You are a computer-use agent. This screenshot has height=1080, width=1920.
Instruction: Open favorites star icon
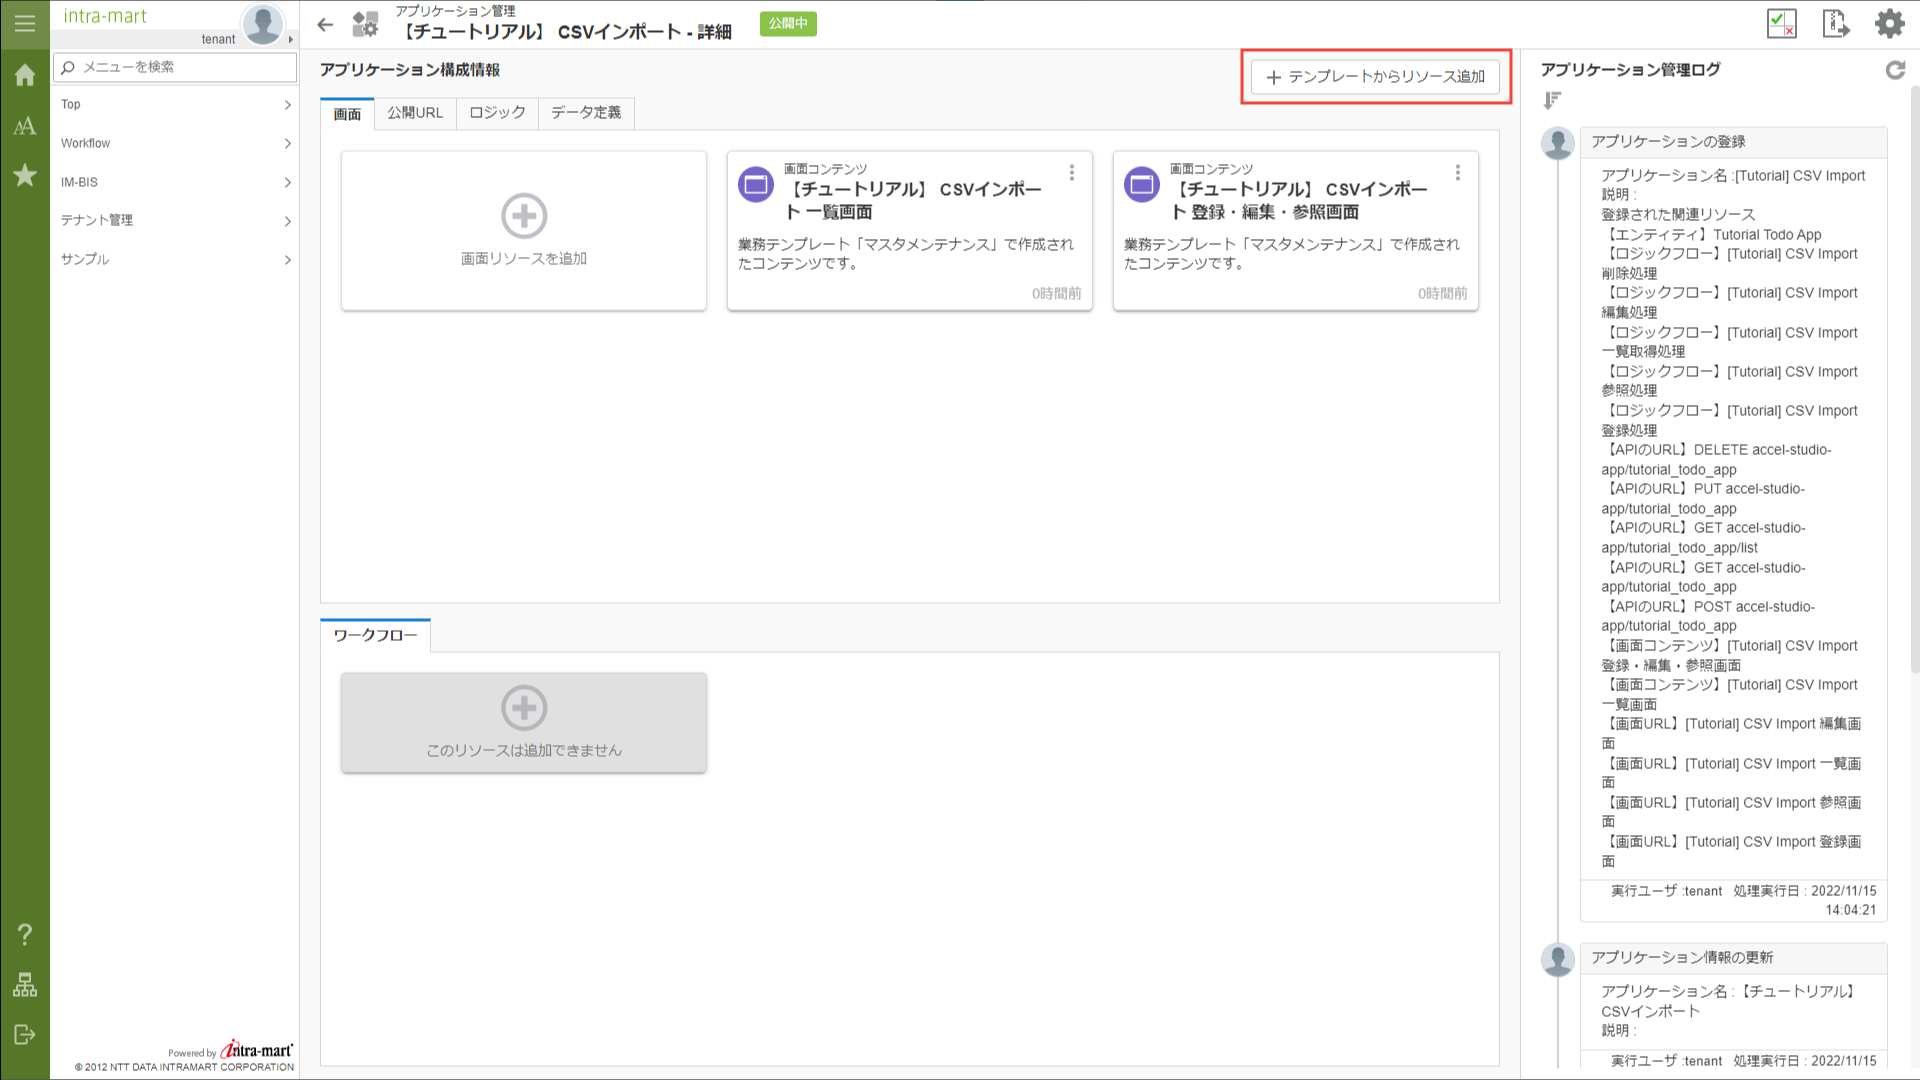(x=25, y=176)
